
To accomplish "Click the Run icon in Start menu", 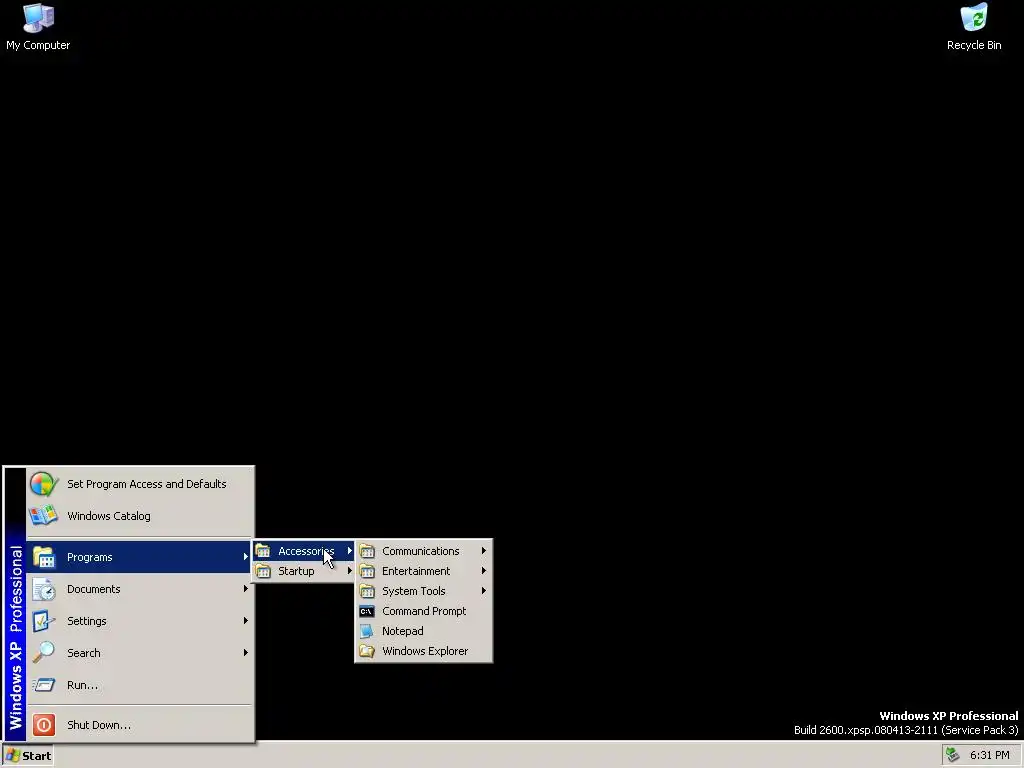I will [x=44, y=684].
